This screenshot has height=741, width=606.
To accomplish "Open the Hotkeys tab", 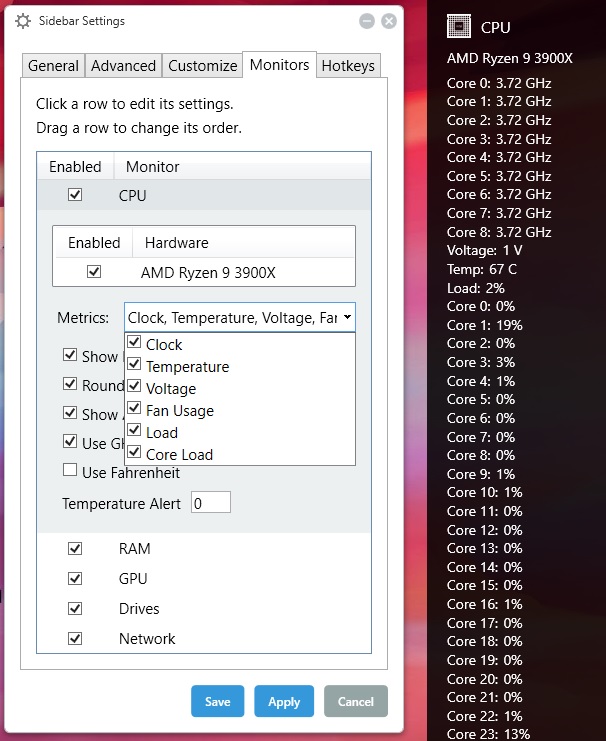I will 348,65.
